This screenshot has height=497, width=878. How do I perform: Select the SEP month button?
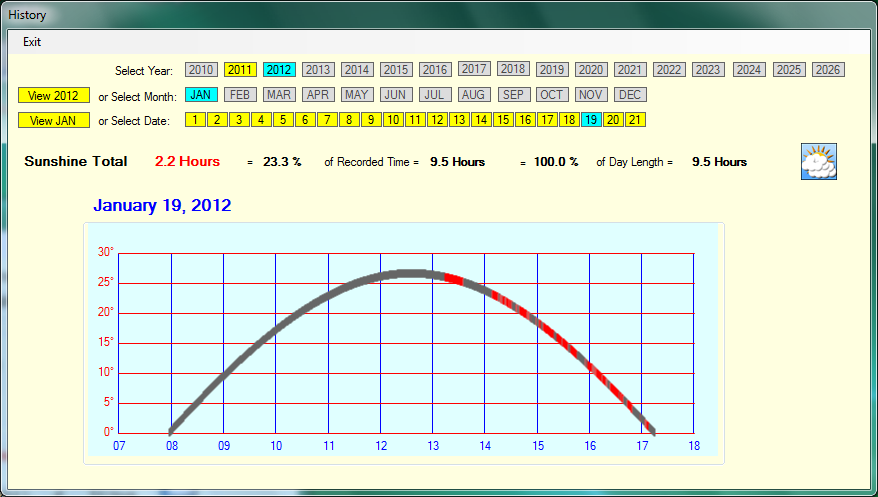[x=514, y=95]
